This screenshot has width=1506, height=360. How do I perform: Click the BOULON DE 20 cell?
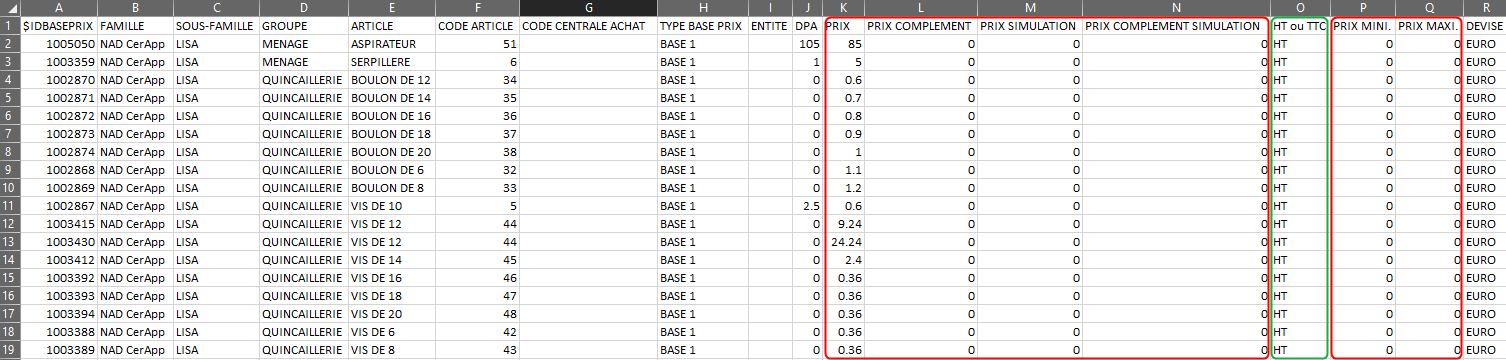point(392,151)
